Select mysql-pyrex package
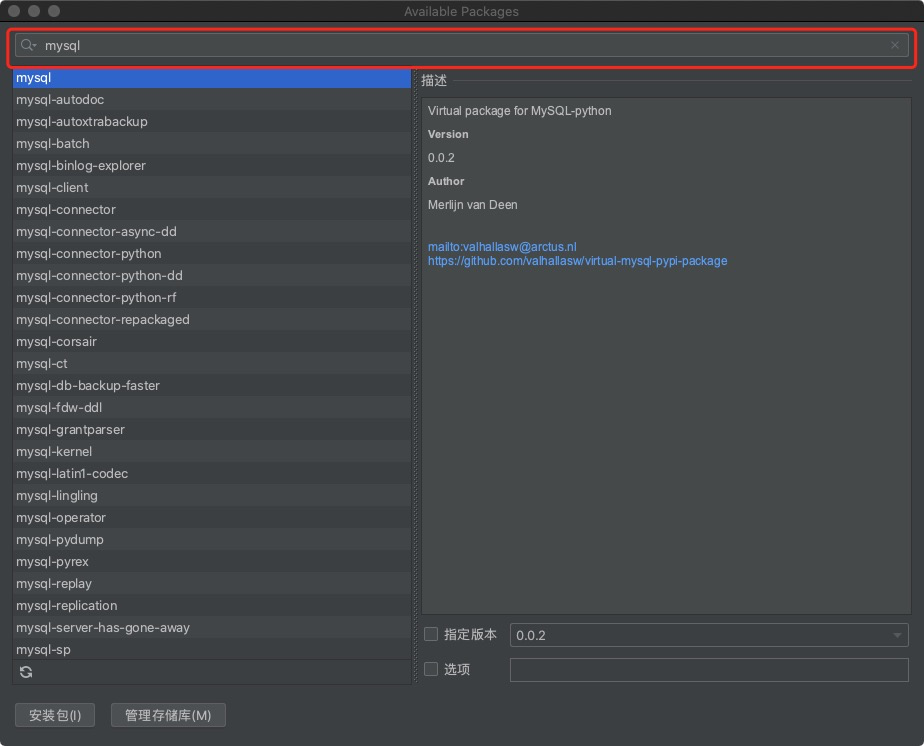 click(x=212, y=562)
